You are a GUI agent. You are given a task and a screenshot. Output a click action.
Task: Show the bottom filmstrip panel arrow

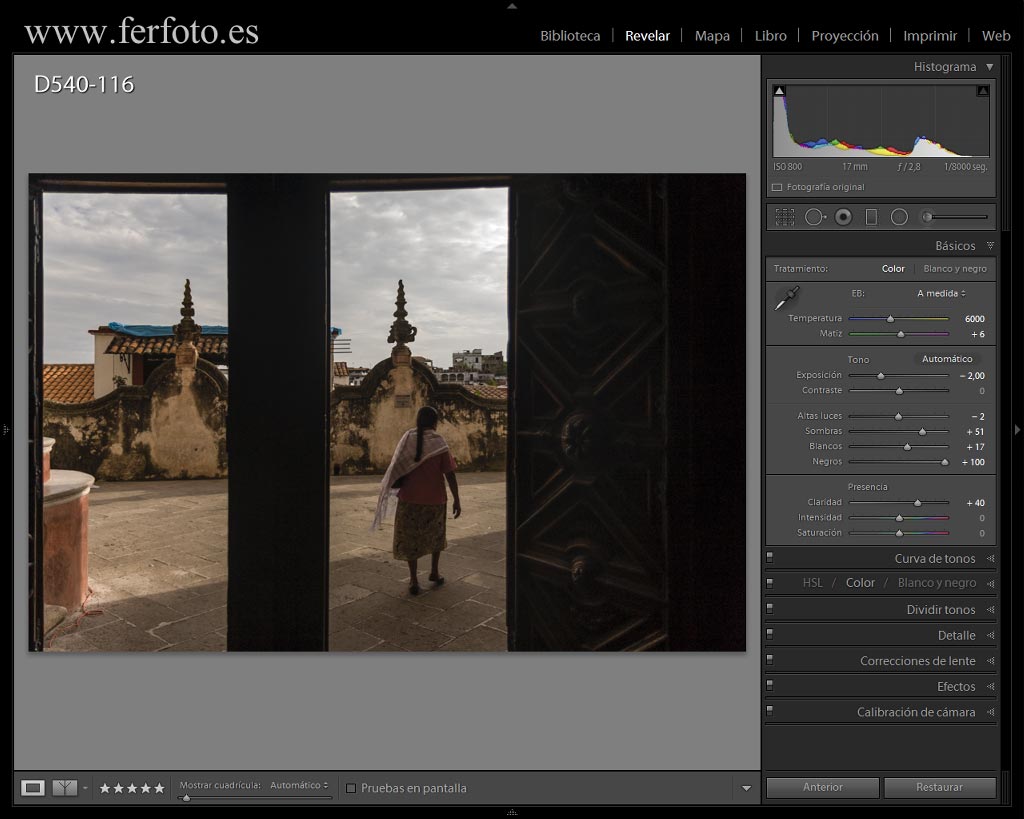coord(512,812)
